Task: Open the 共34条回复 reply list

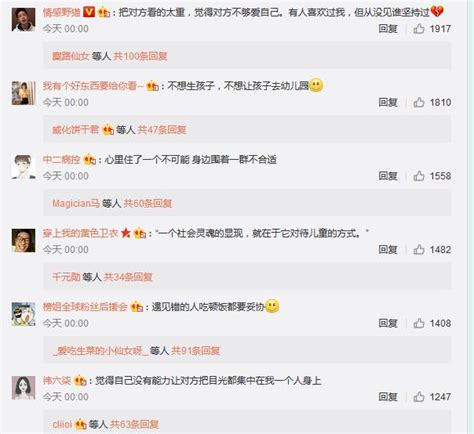Action: (128, 277)
